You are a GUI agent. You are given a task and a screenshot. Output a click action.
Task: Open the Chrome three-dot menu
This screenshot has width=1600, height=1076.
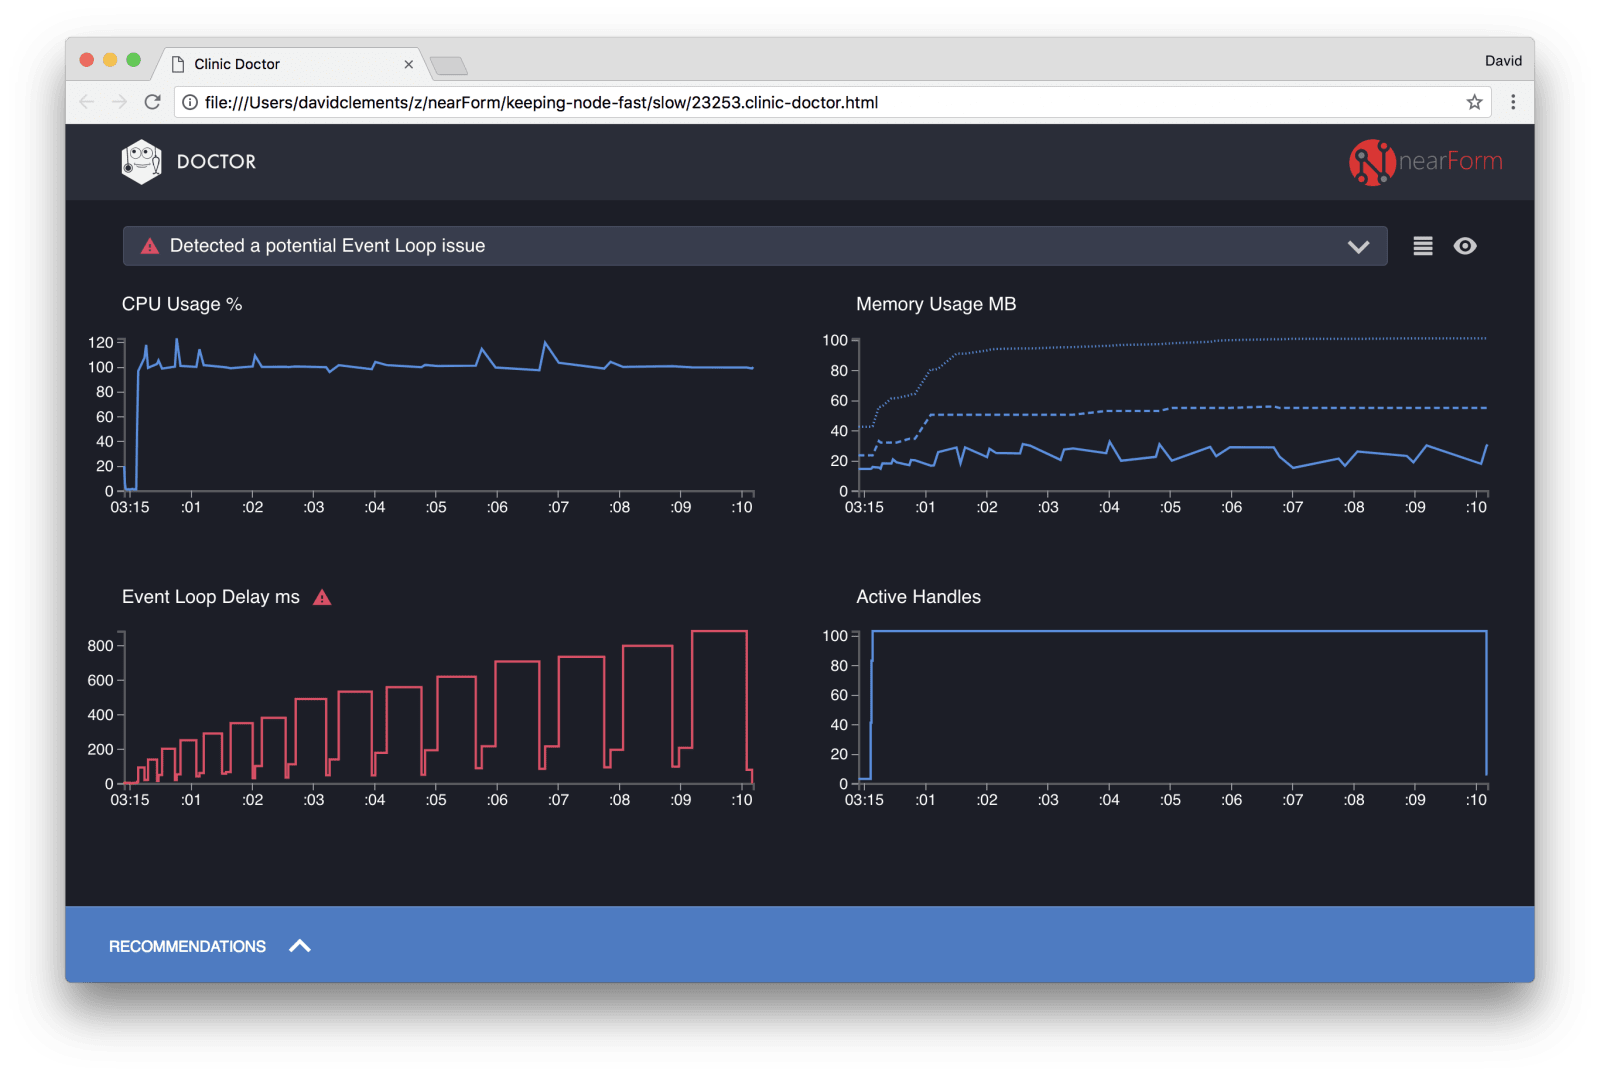pyautogui.click(x=1512, y=102)
